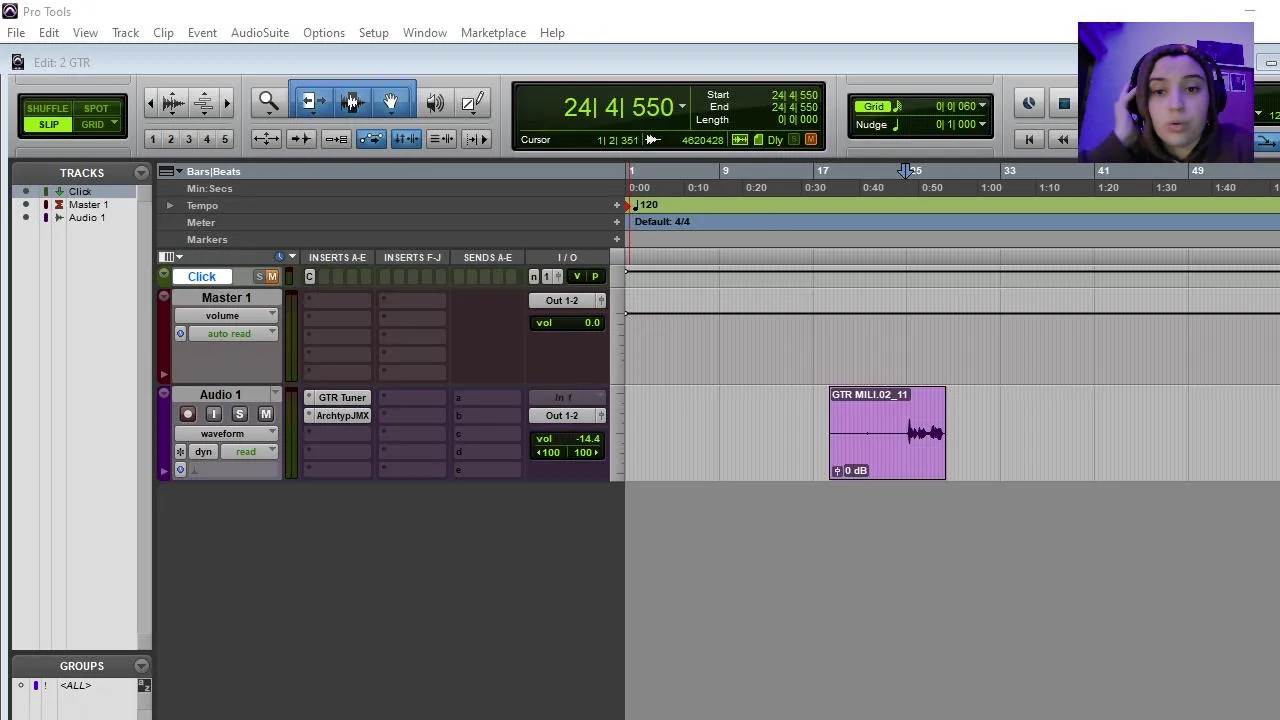Select the Grabber hand tool
This screenshot has height=720, width=1280.
pyautogui.click(x=391, y=102)
